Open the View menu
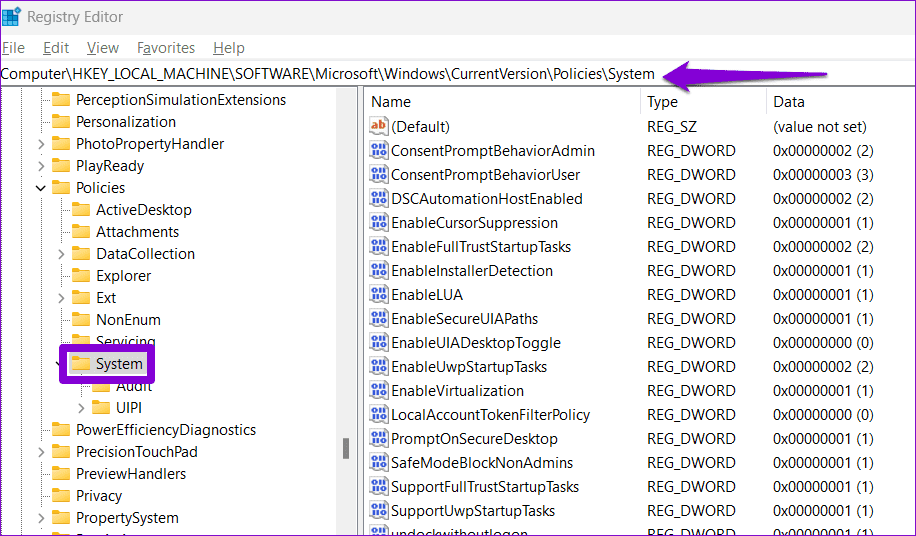The width and height of the screenshot is (916, 536). (x=103, y=48)
